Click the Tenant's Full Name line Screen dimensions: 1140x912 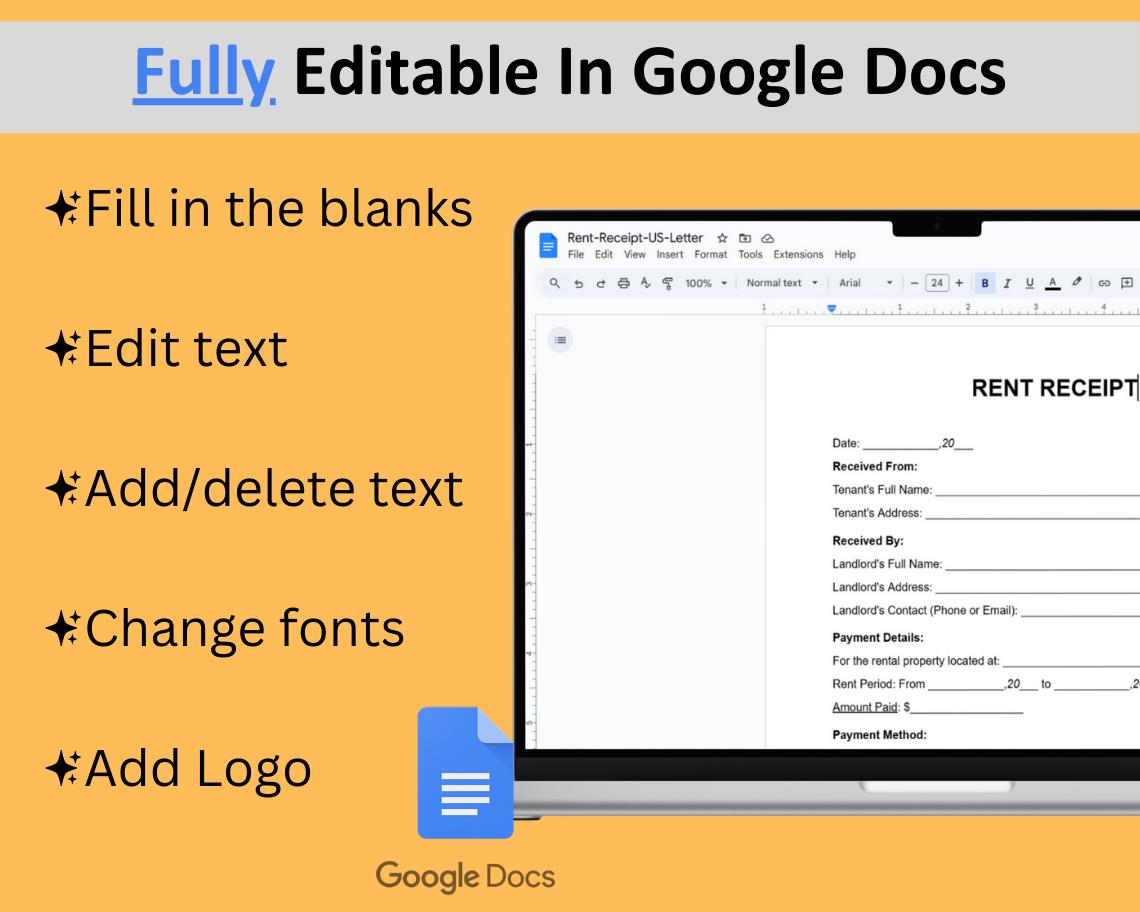point(986,489)
